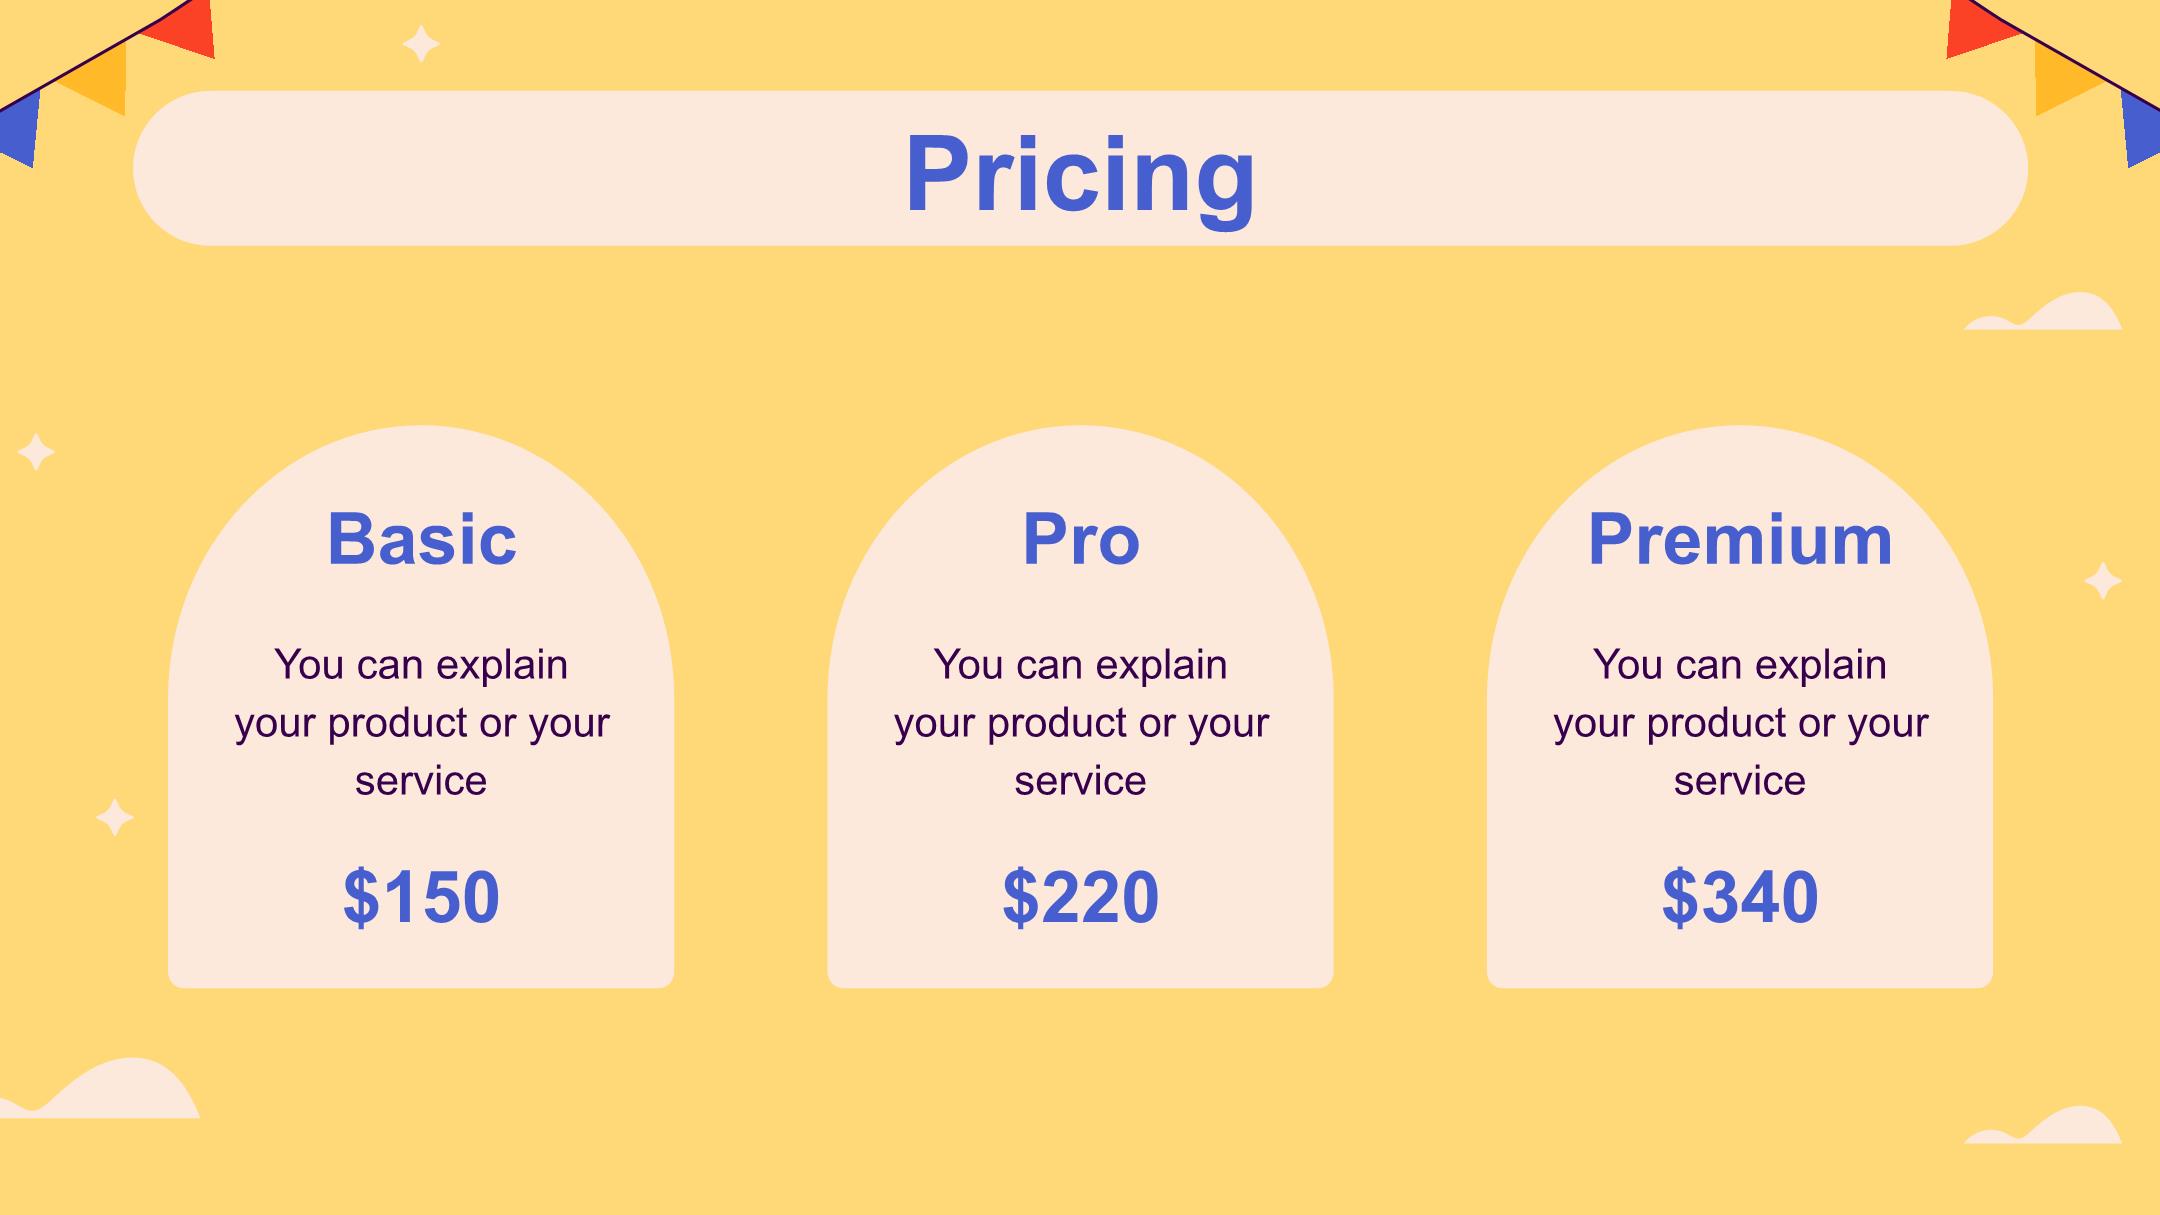Select the Pro plan heading
This screenshot has height=1215, width=2160.
point(1080,540)
